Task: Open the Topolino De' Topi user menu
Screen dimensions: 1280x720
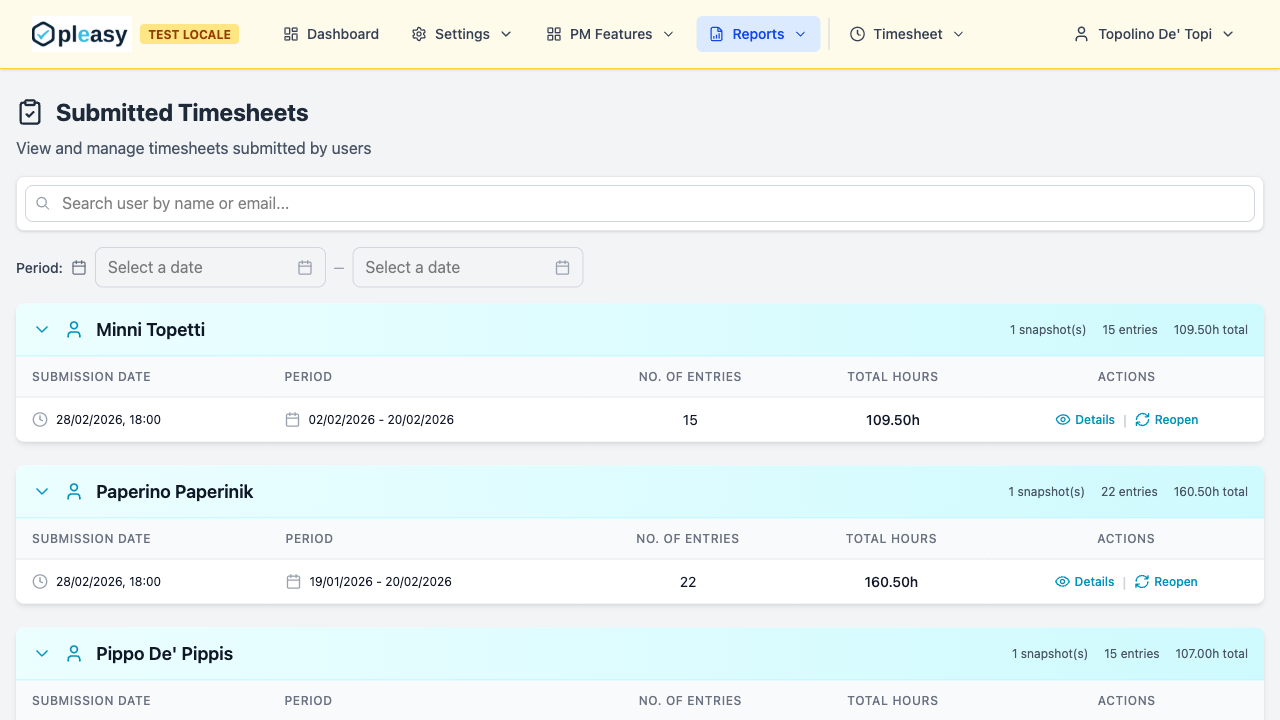Action: coord(1154,34)
